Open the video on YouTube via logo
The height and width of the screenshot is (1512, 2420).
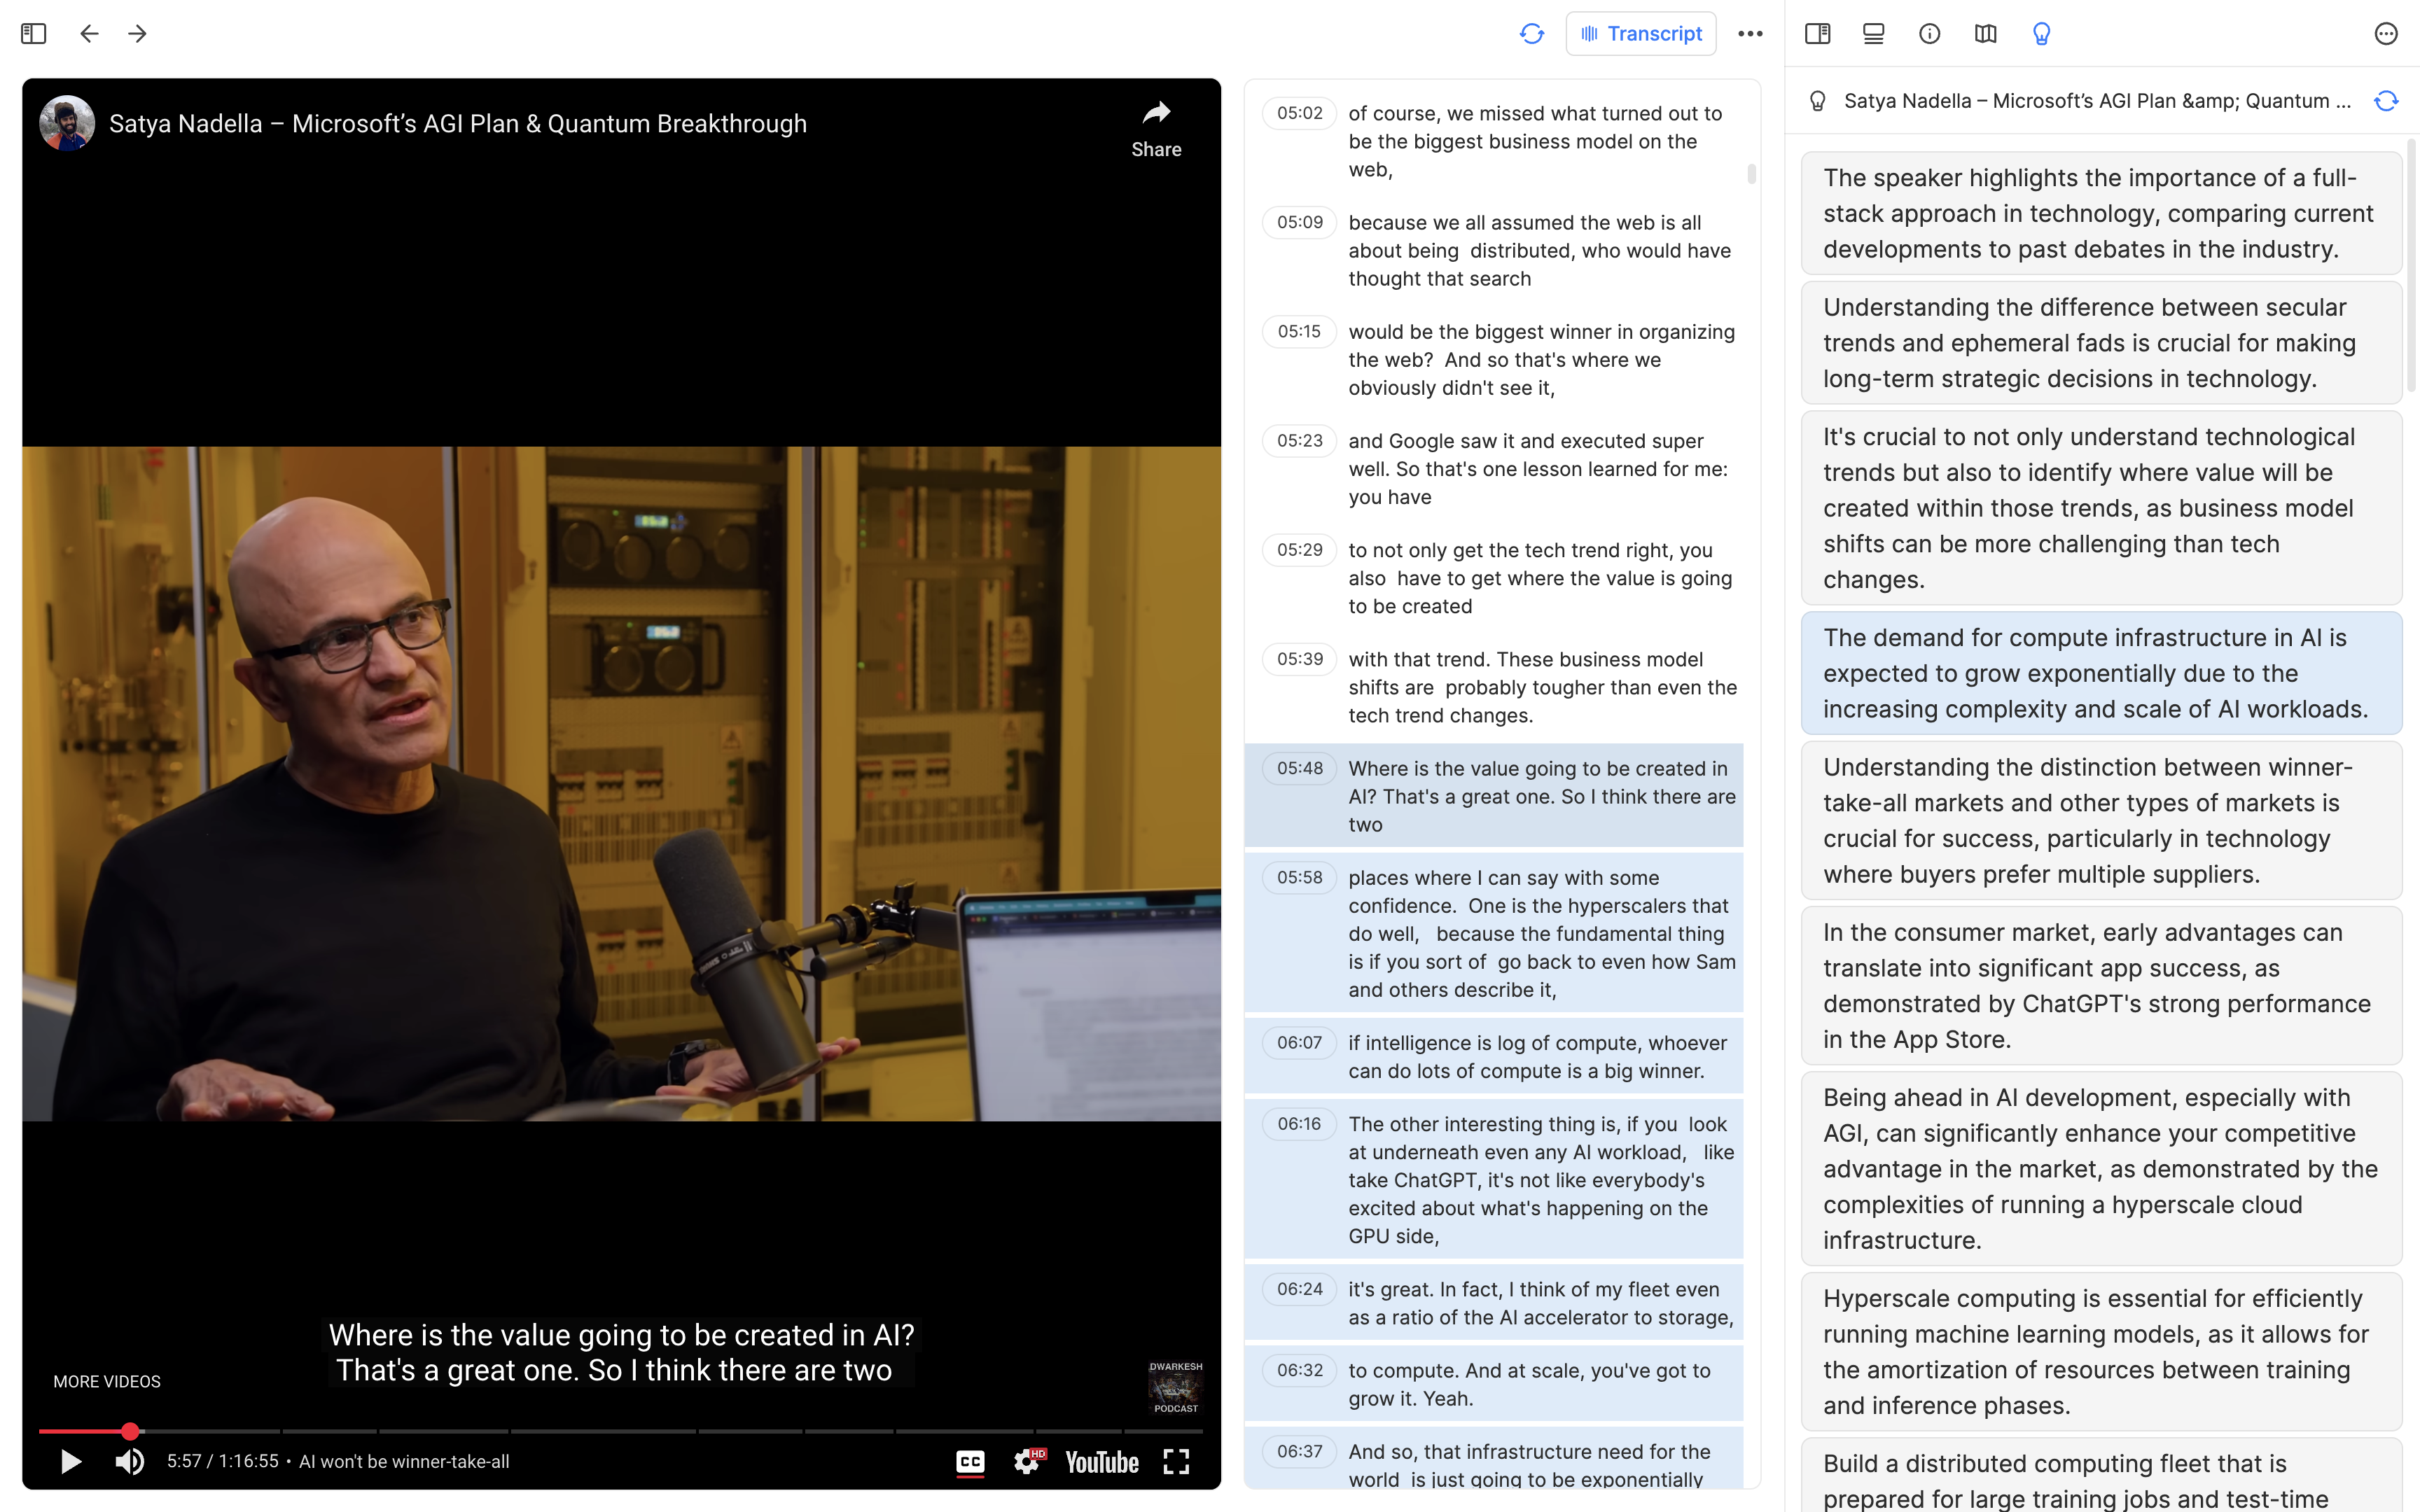(1102, 1462)
